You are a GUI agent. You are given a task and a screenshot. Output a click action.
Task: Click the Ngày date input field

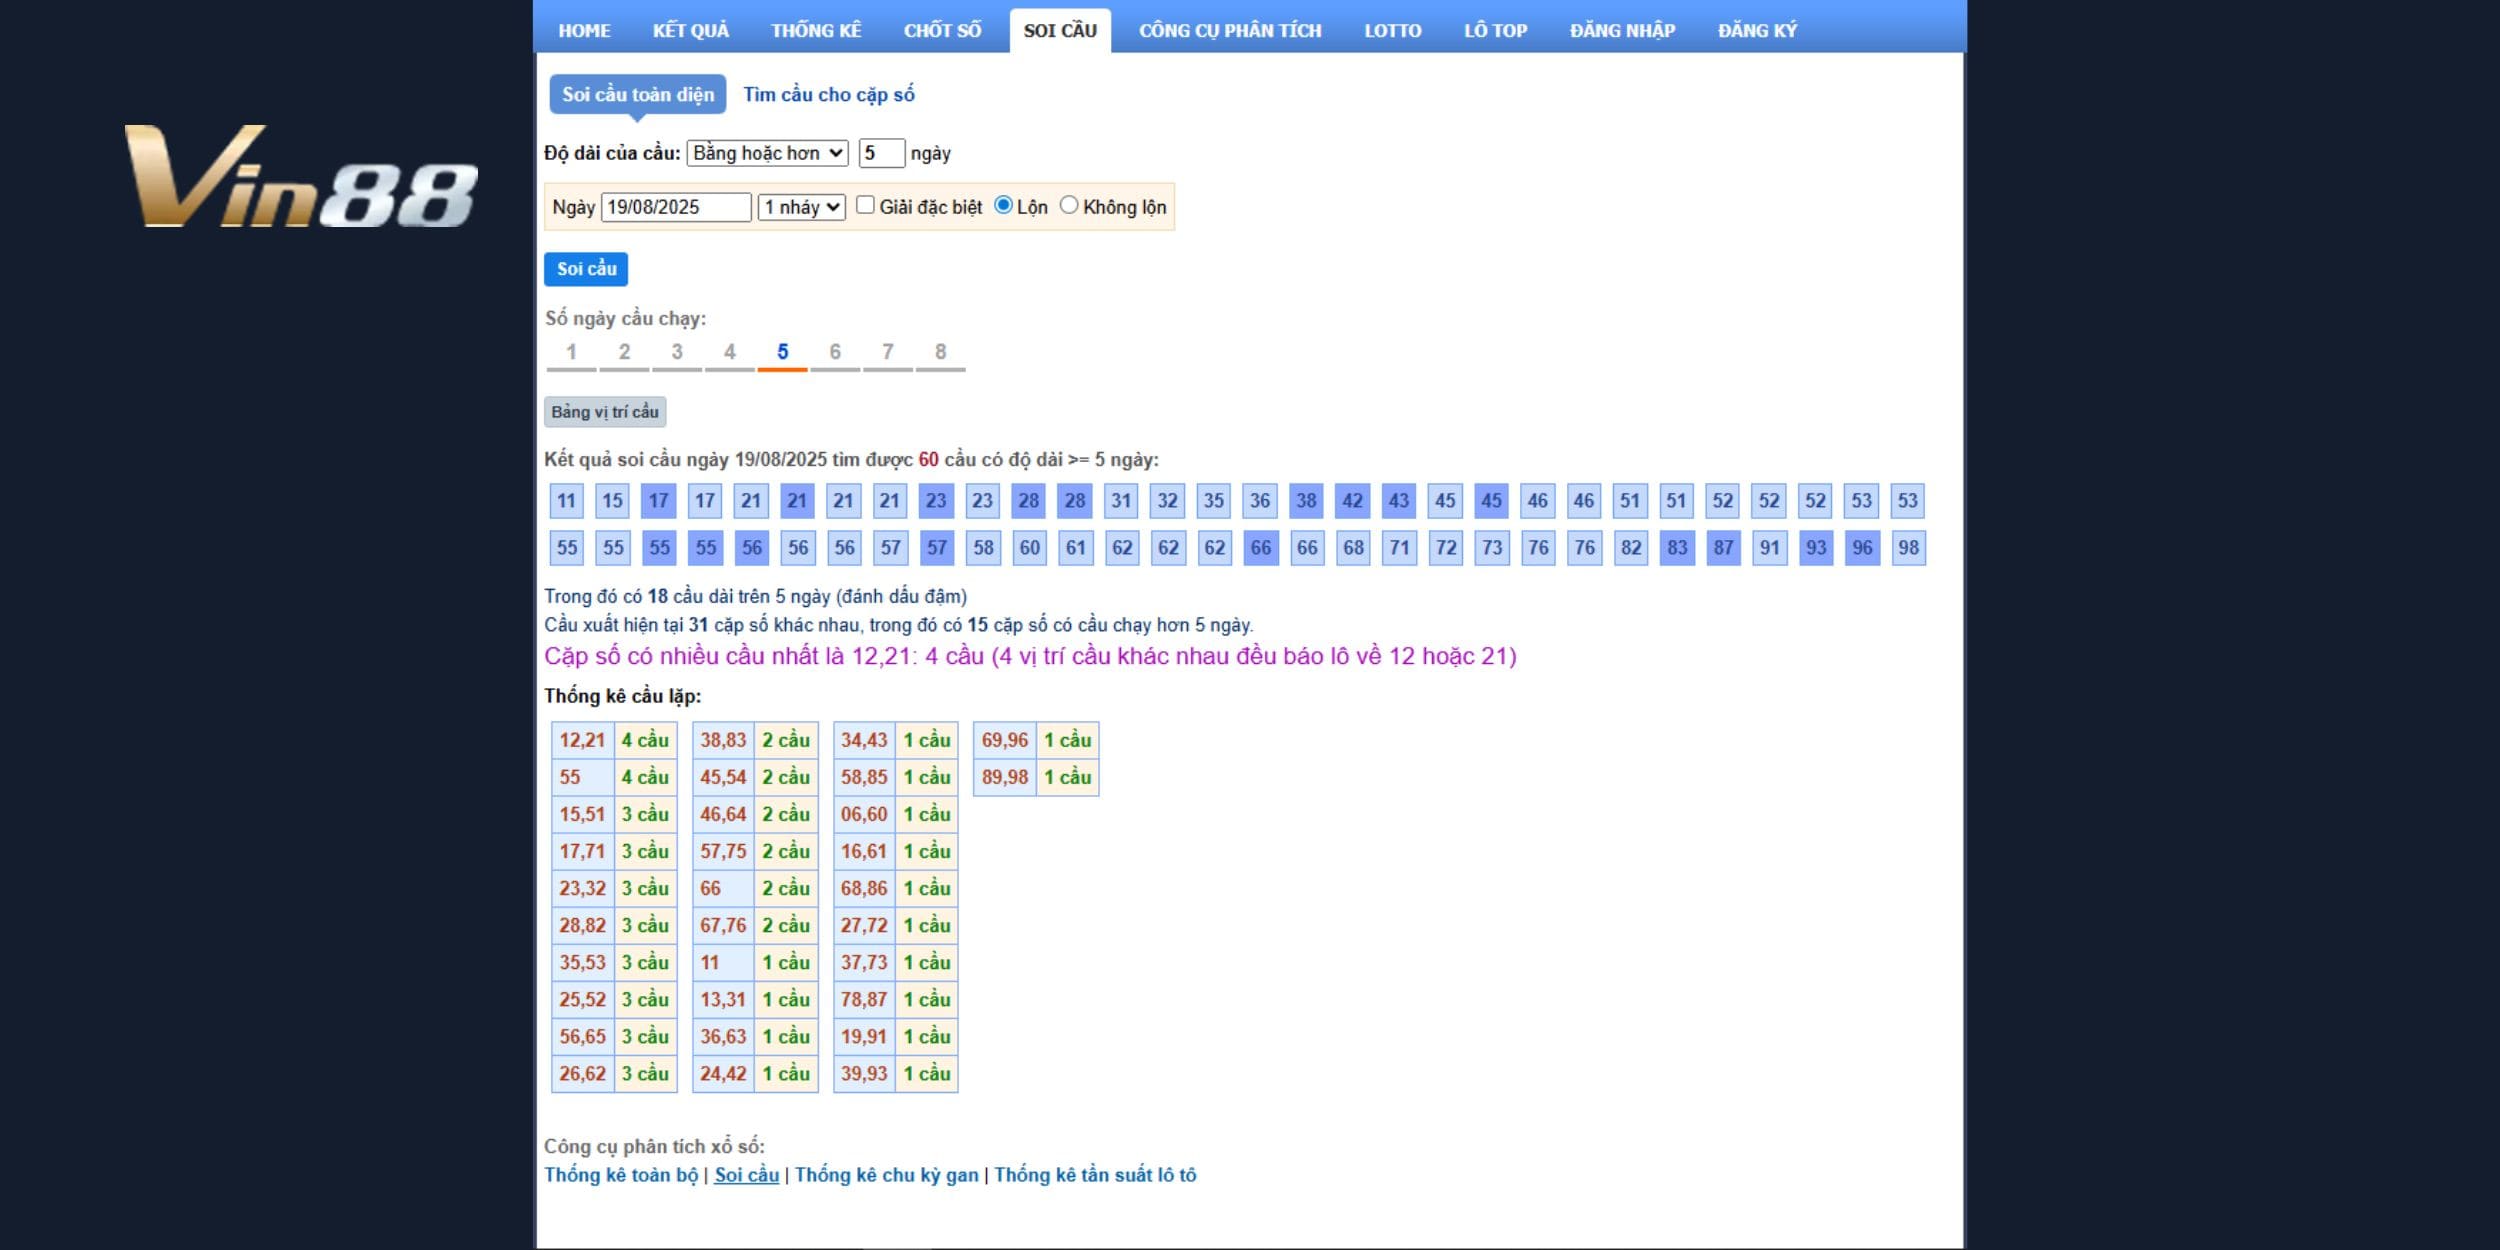tap(675, 207)
